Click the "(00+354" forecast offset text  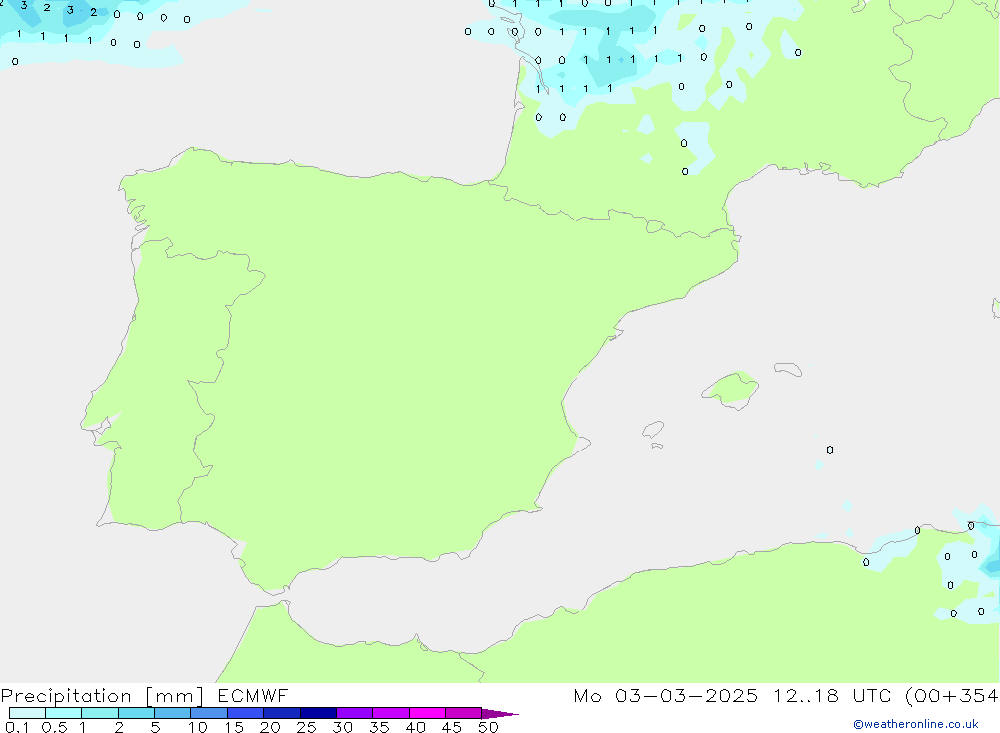pos(952,696)
